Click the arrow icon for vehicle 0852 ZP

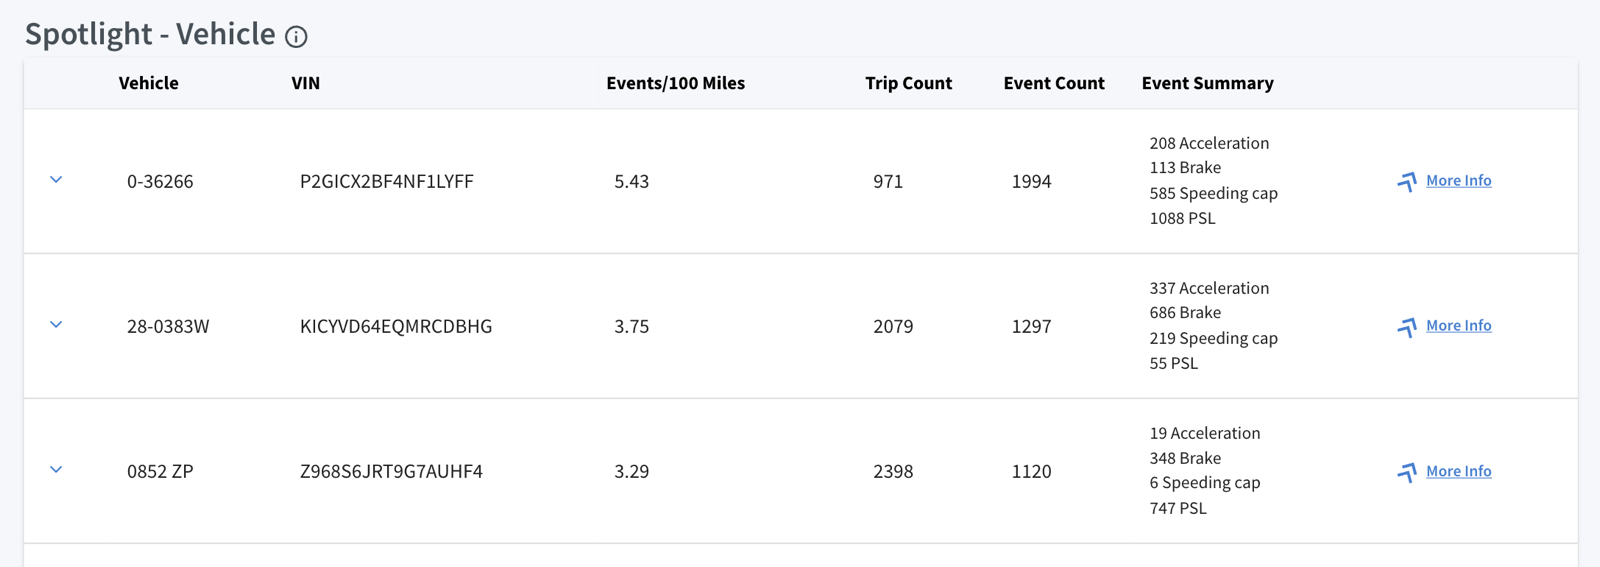pyautogui.click(x=1407, y=472)
